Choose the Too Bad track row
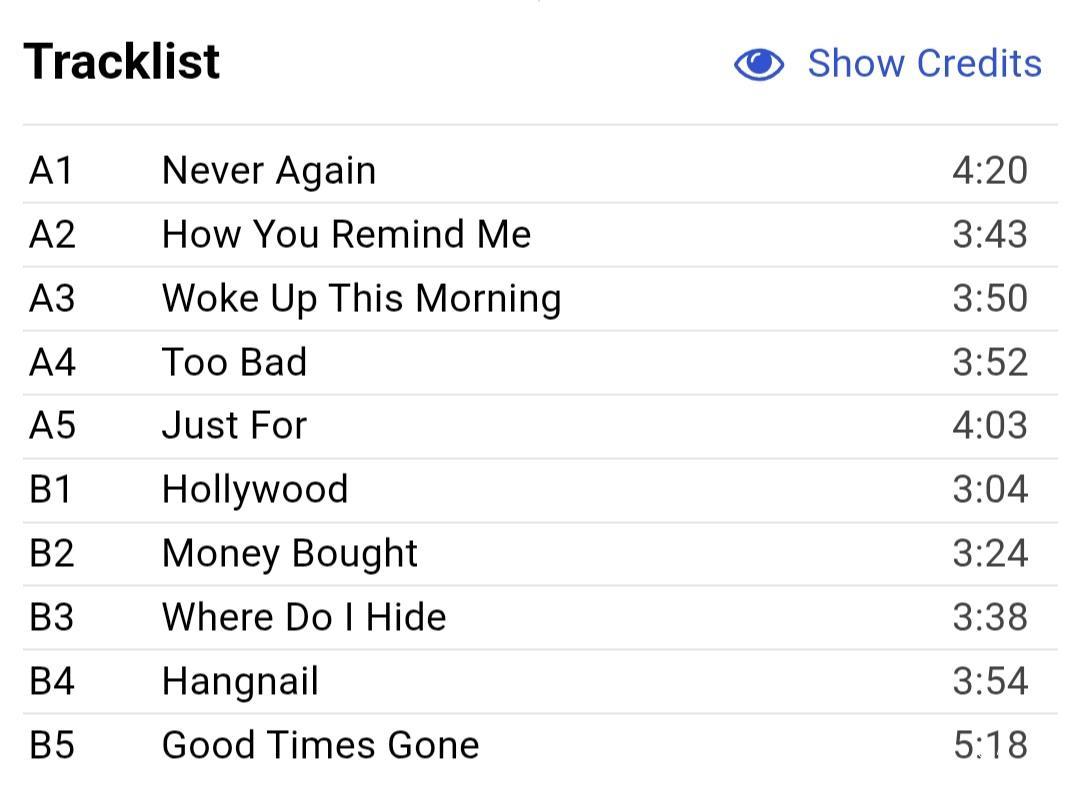Screen dimensions: 1080x804 (x=540, y=362)
